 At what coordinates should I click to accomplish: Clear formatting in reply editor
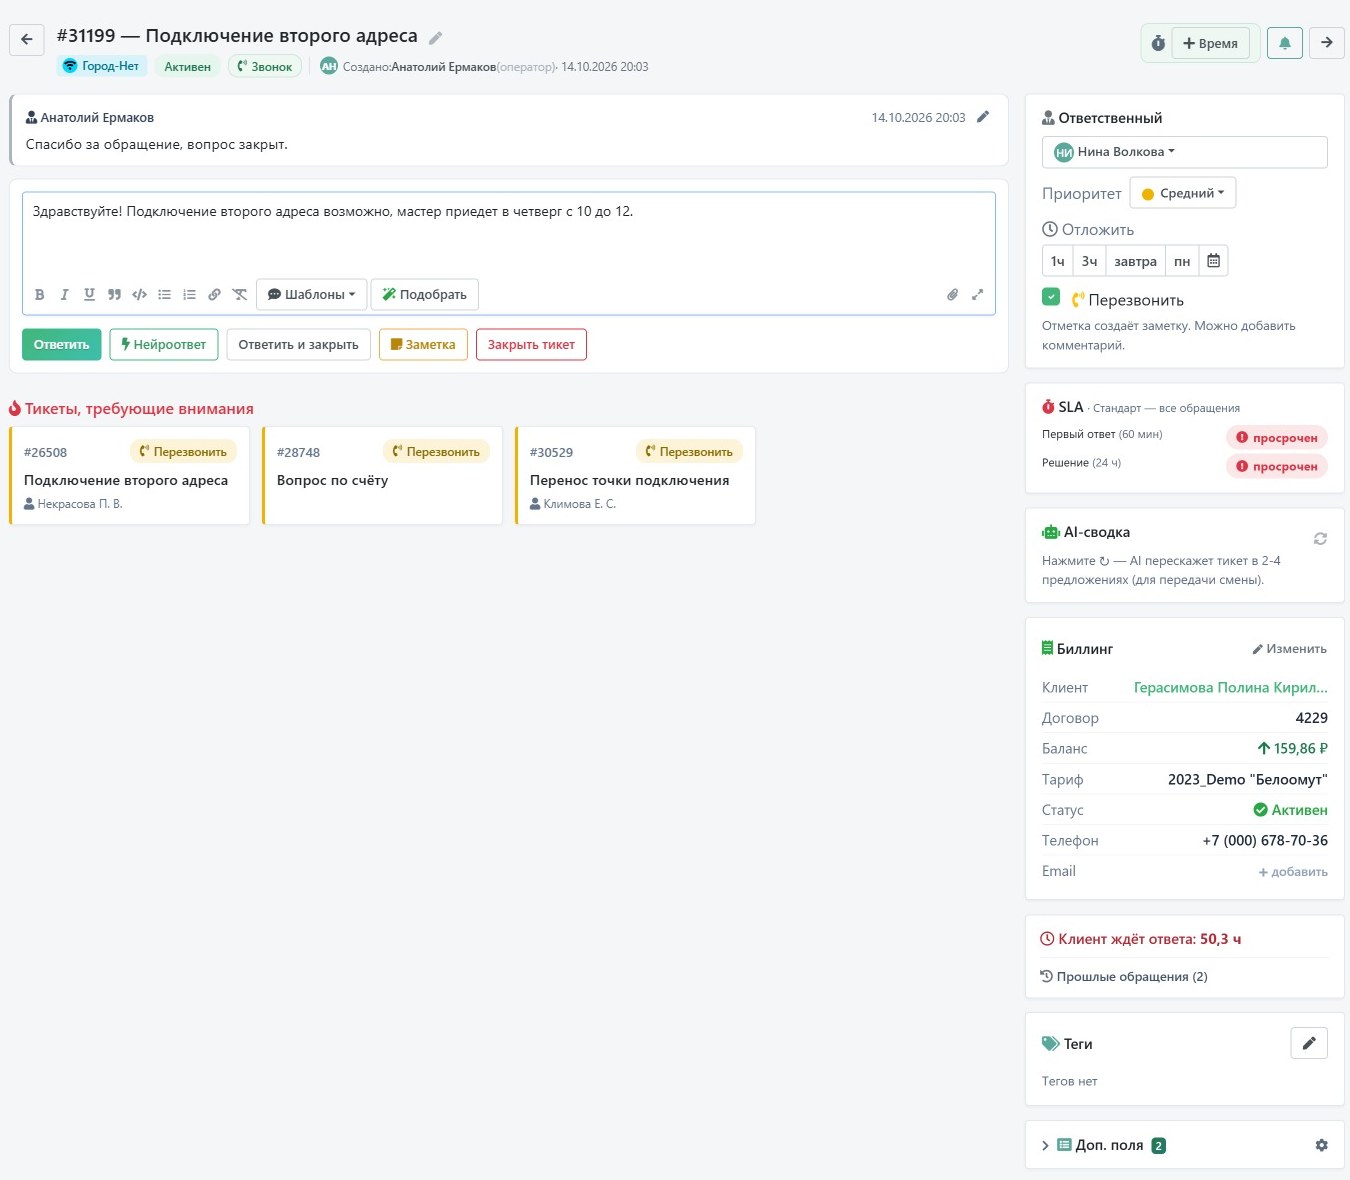point(240,295)
